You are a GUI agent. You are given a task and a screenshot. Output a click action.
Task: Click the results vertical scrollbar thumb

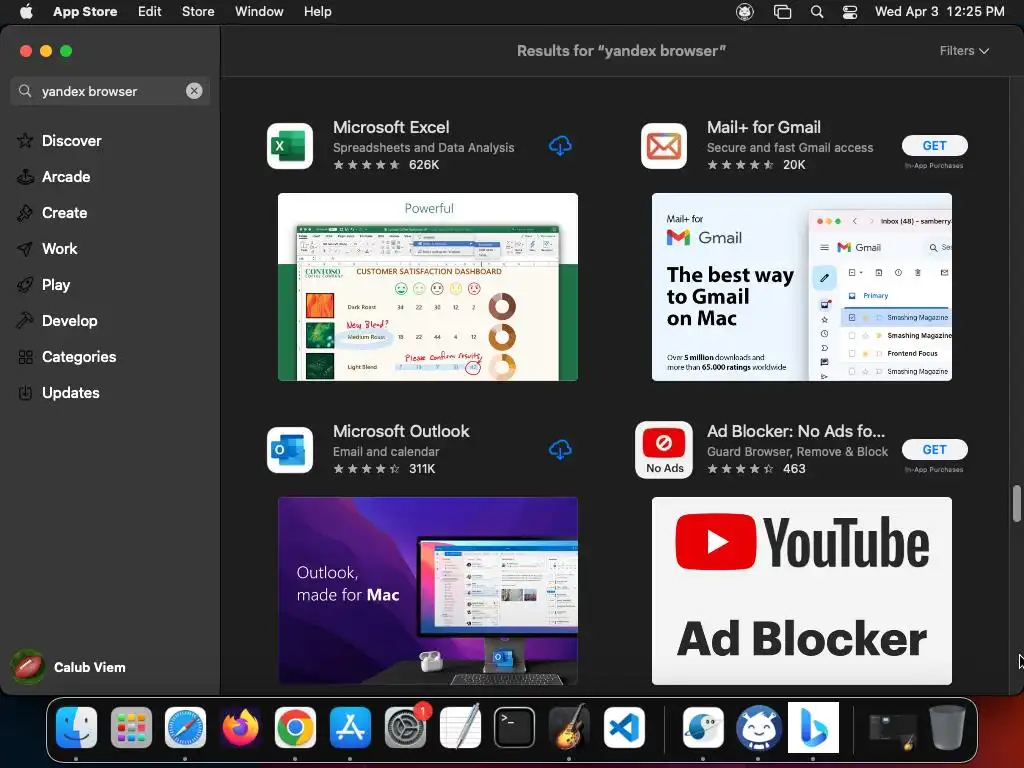coord(1016,504)
